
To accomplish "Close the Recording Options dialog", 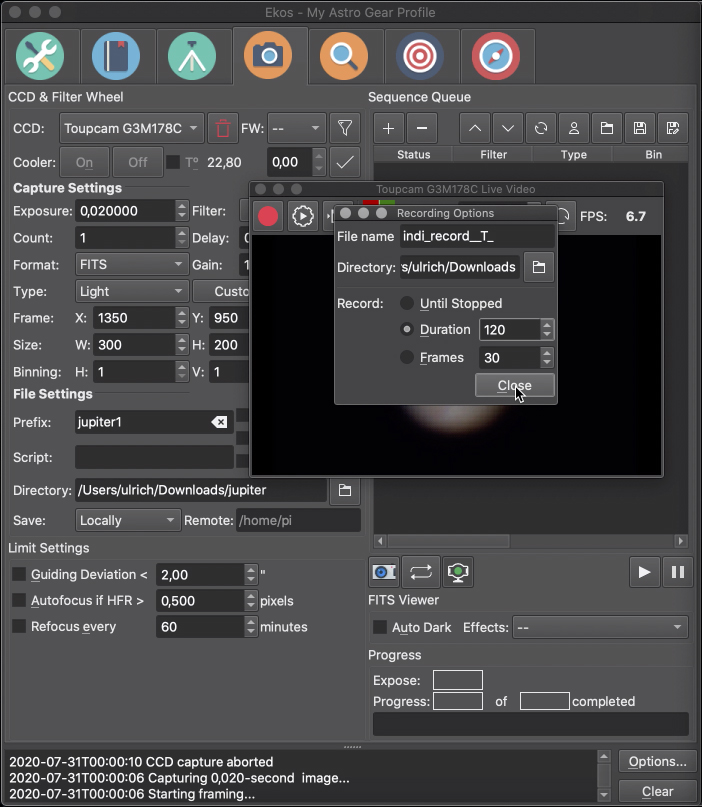I will tap(515, 385).
